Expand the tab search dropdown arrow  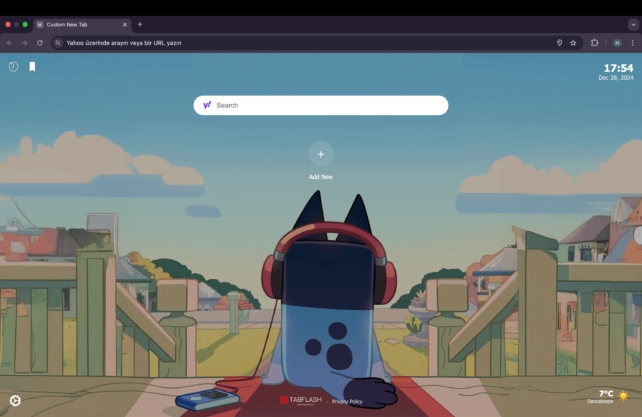633,25
